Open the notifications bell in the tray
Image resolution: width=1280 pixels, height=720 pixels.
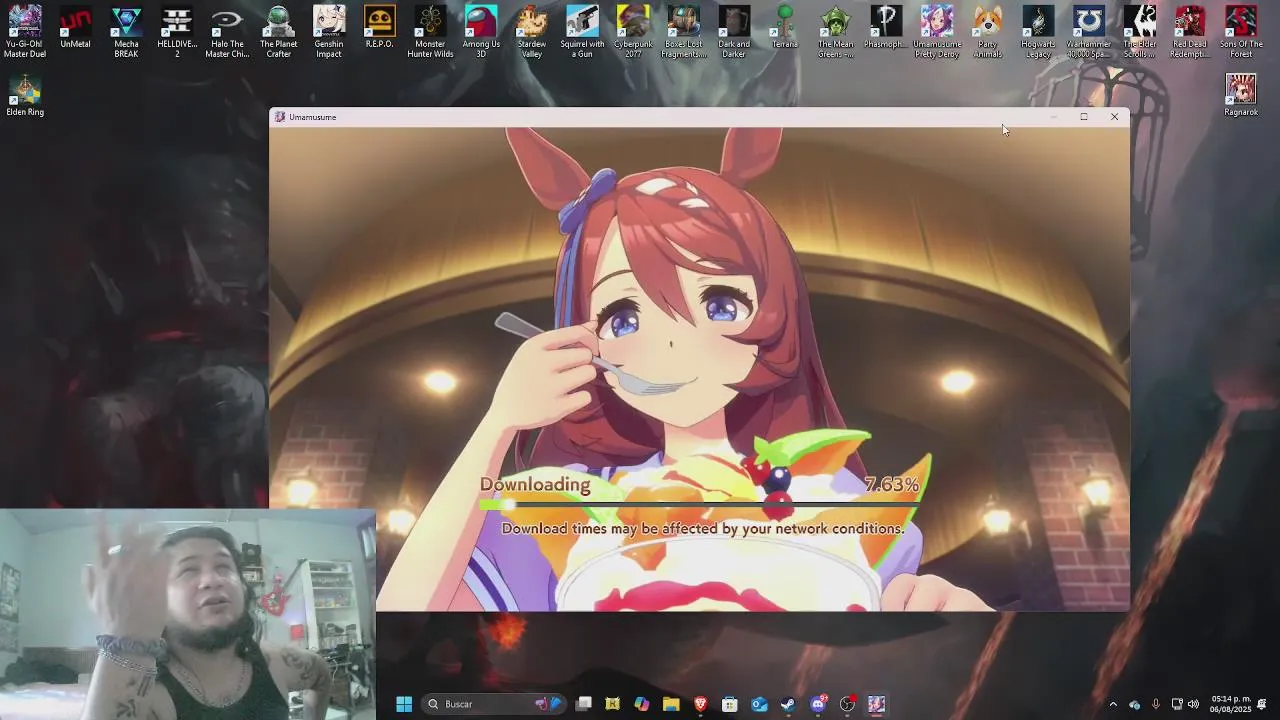1262,704
